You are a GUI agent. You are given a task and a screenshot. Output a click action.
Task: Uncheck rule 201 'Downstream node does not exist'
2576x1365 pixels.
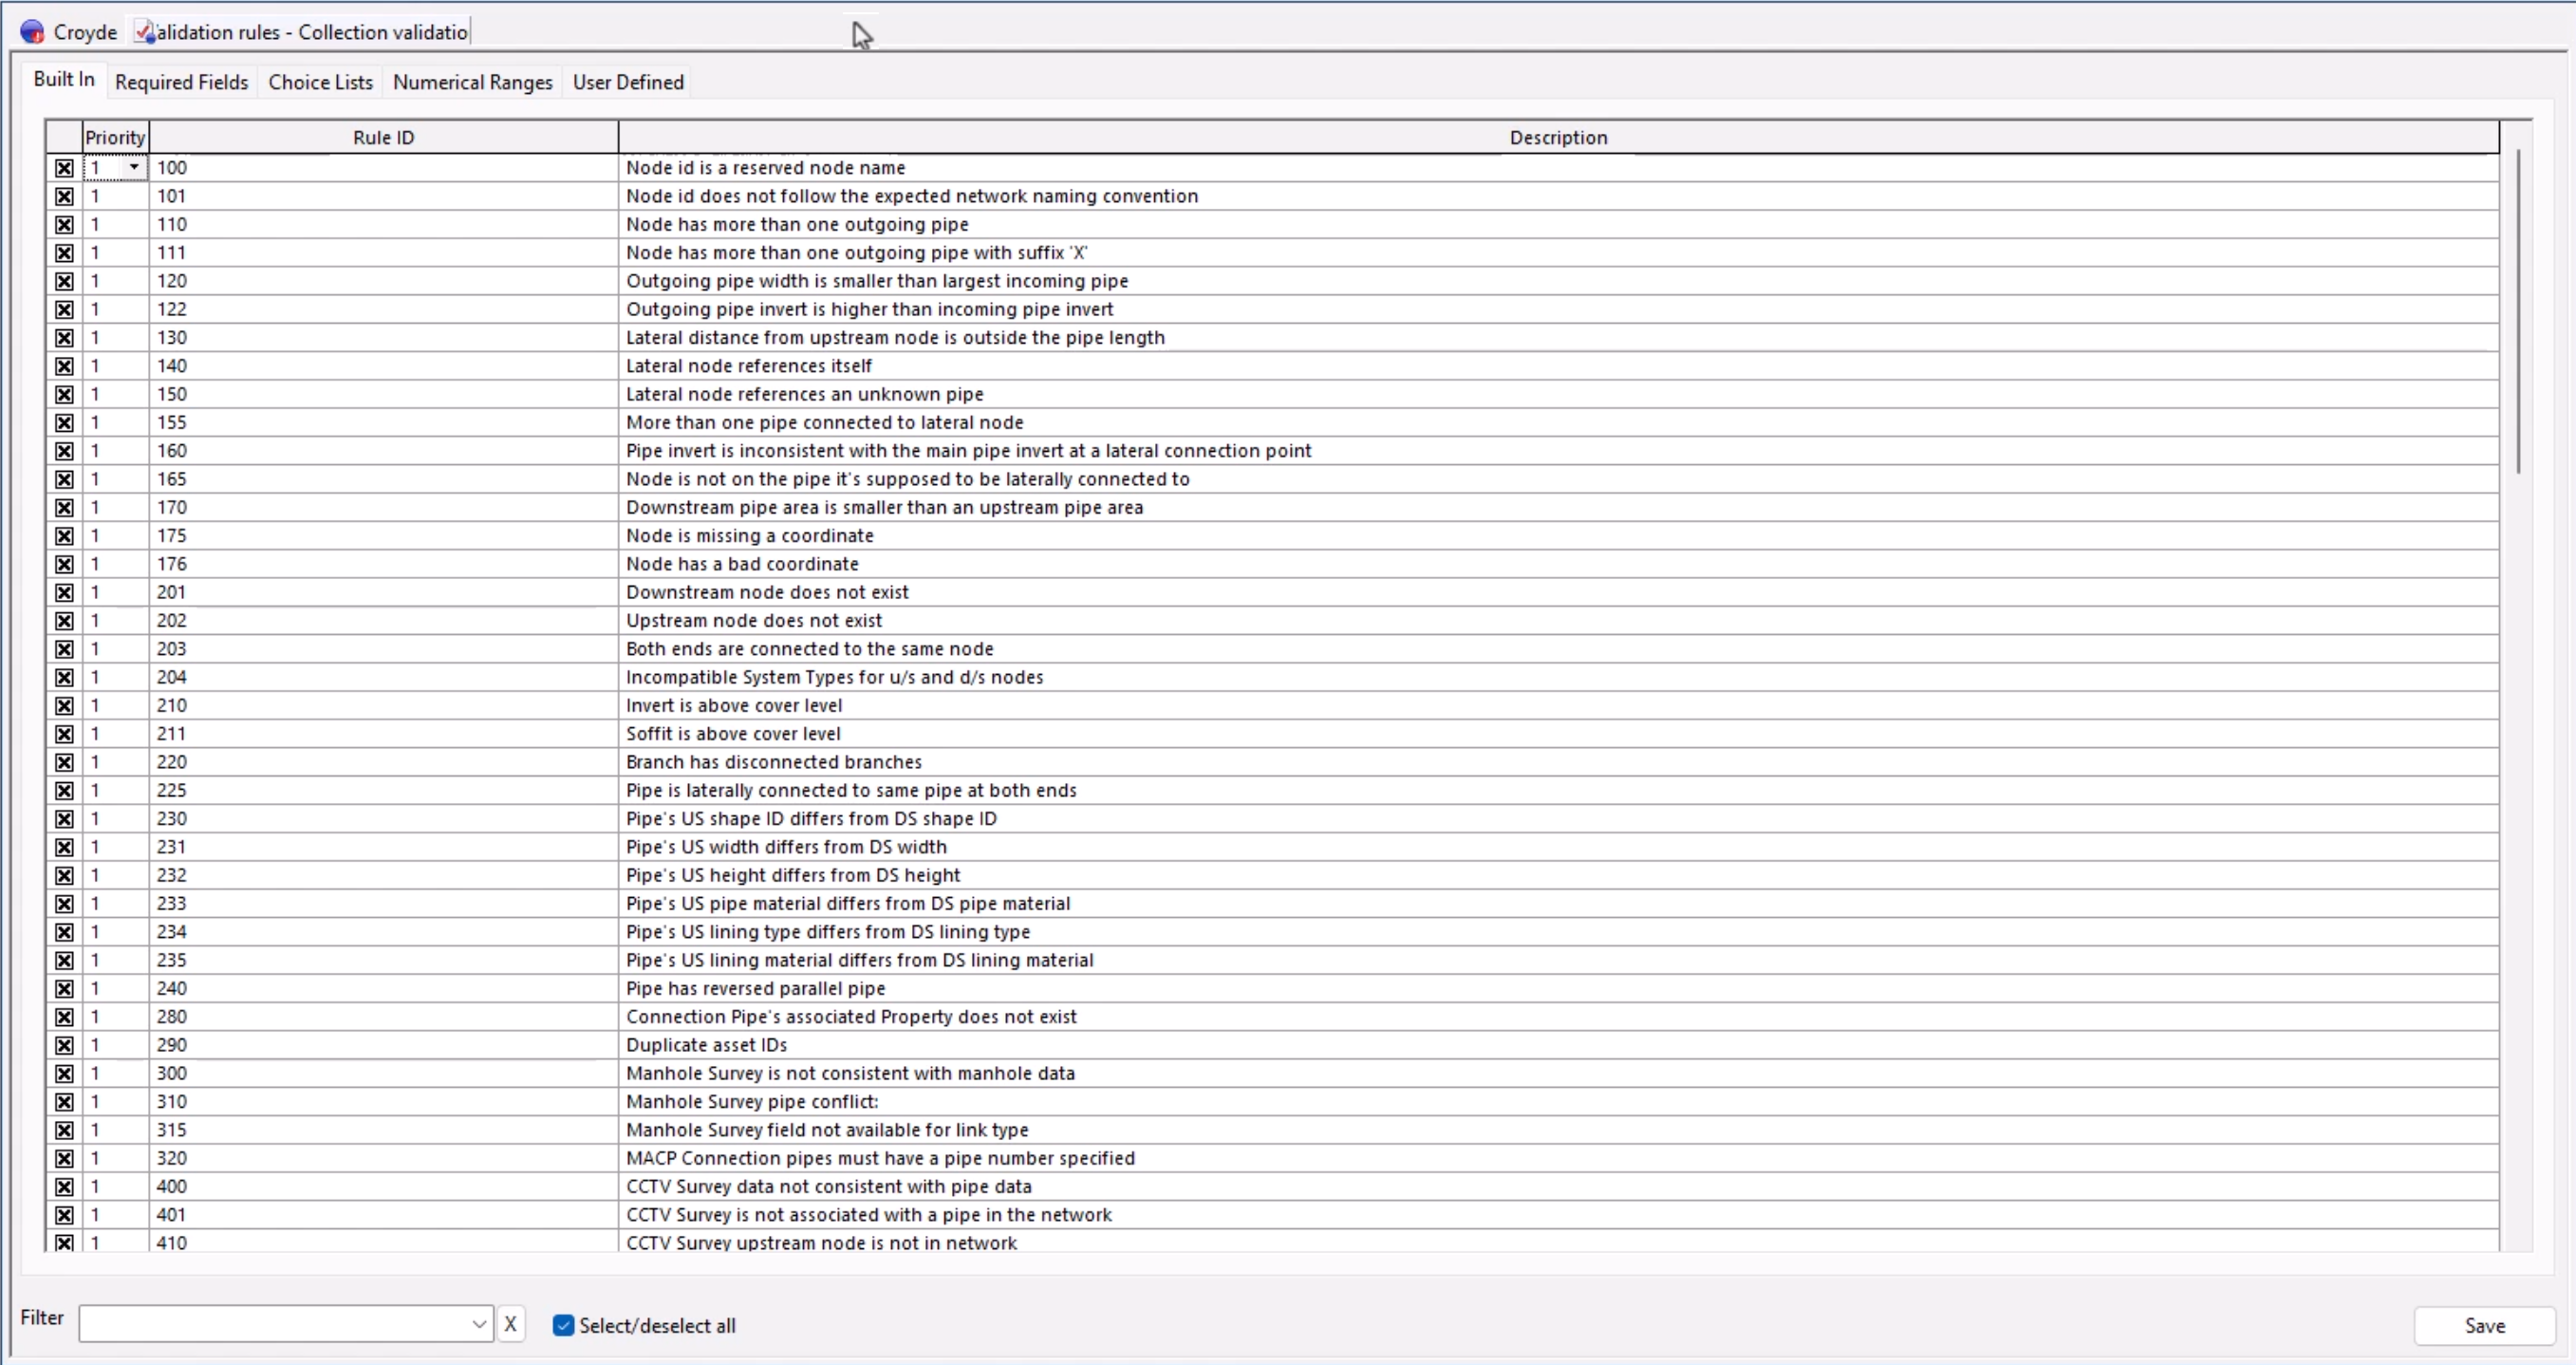click(63, 592)
